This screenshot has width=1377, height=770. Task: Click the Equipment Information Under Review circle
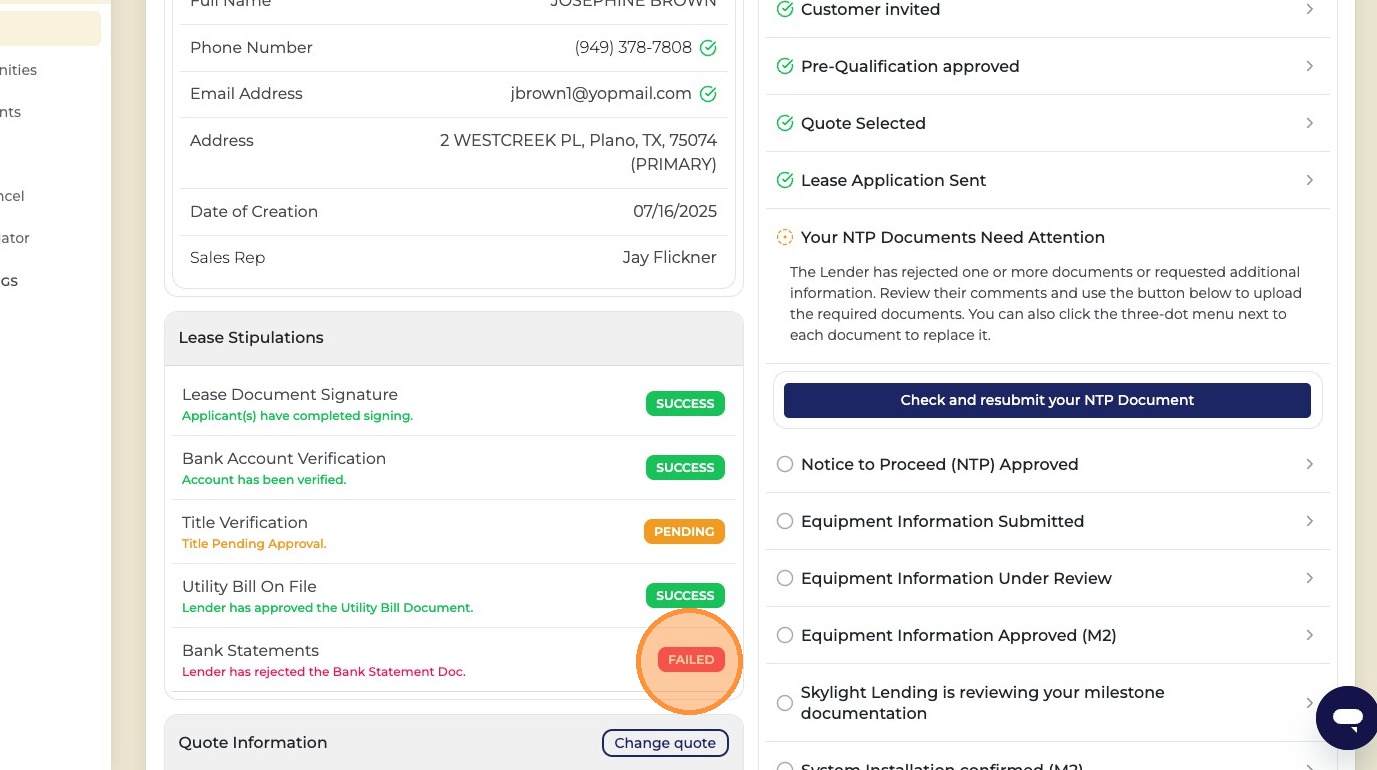[x=785, y=578]
